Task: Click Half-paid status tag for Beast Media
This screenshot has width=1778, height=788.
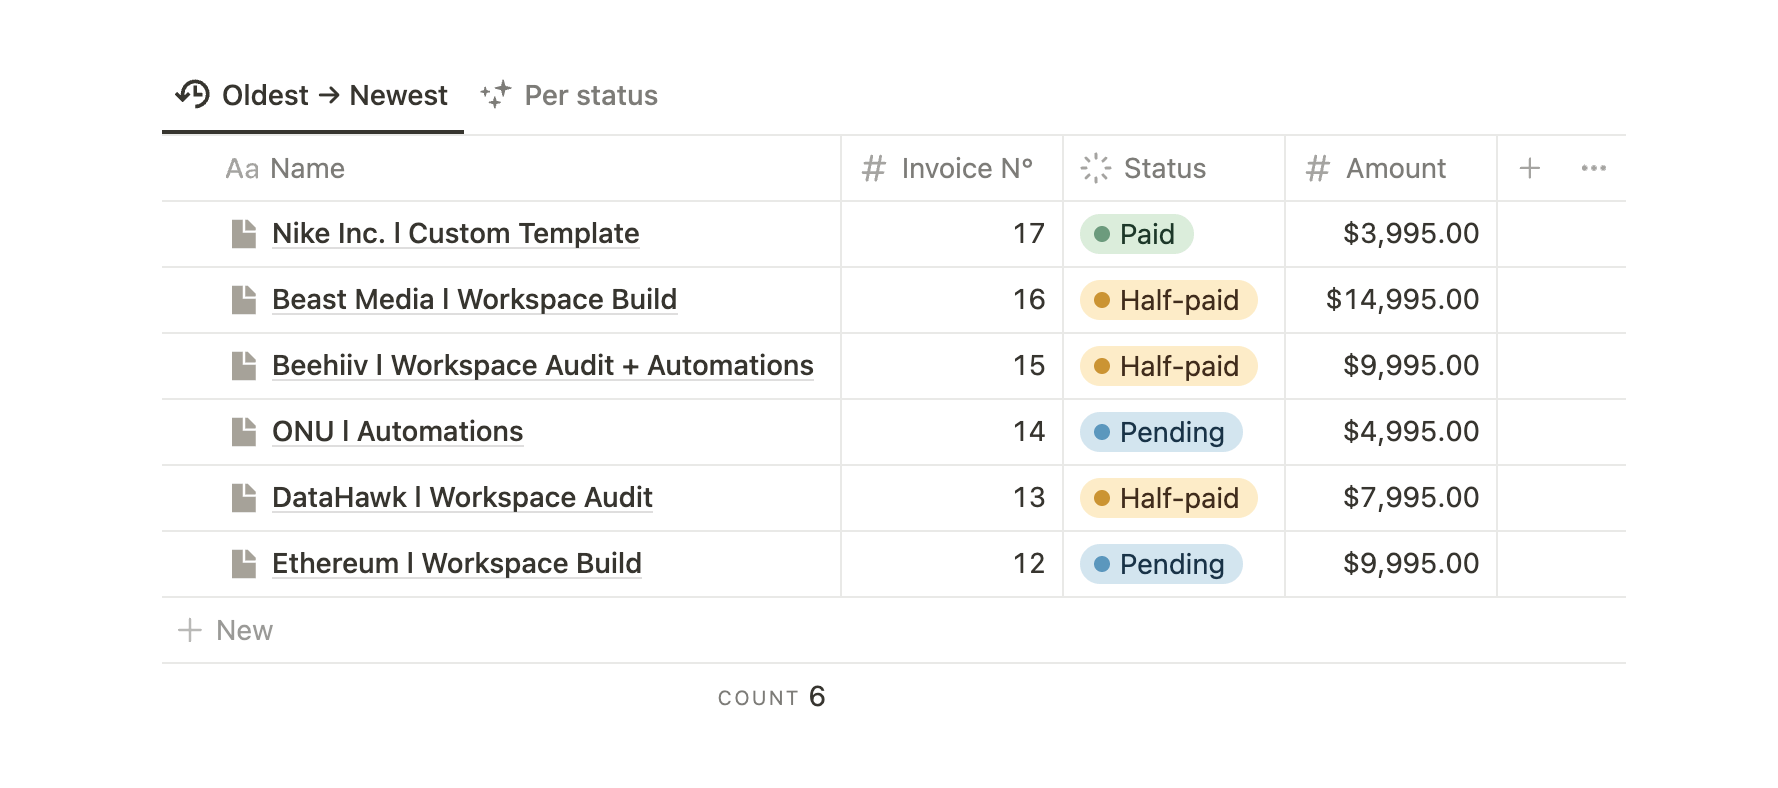Action: pos(1168,300)
